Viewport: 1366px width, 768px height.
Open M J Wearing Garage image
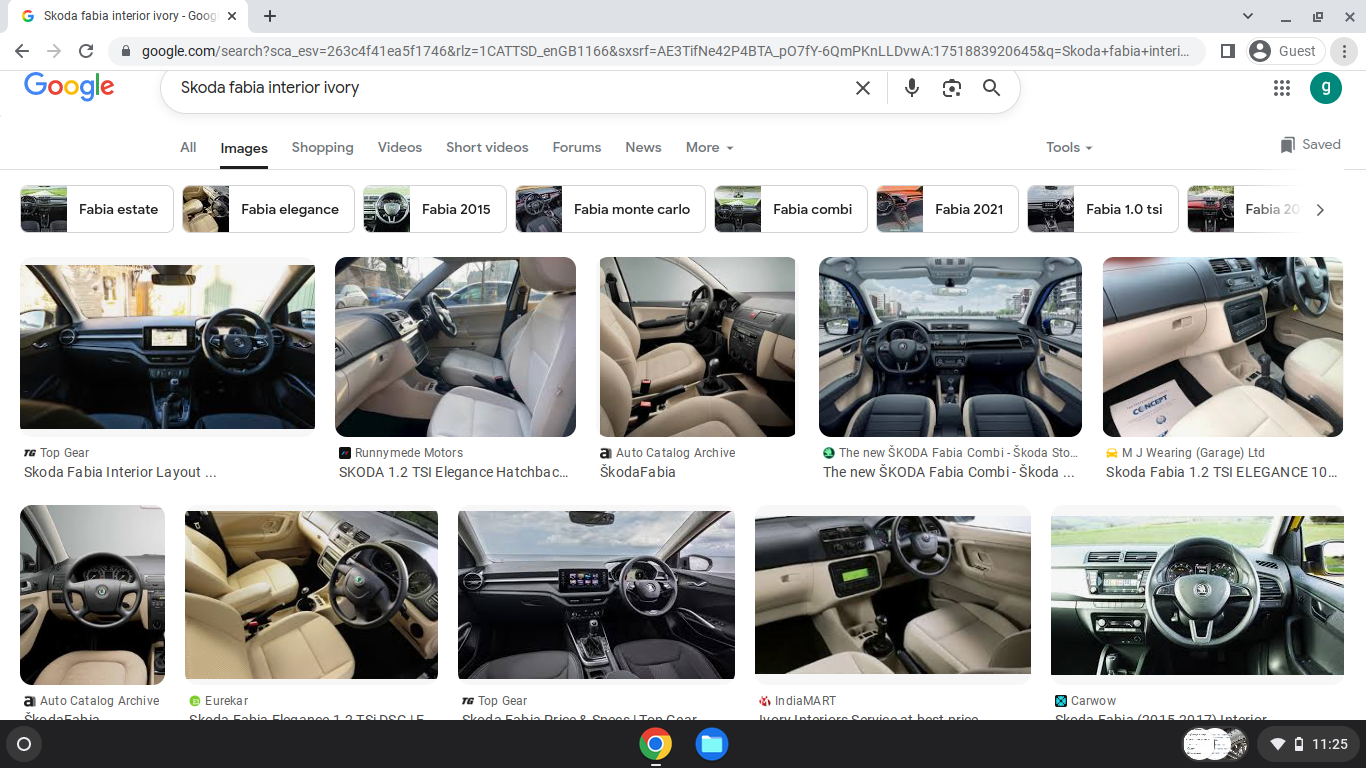(x=1223, y=347)
